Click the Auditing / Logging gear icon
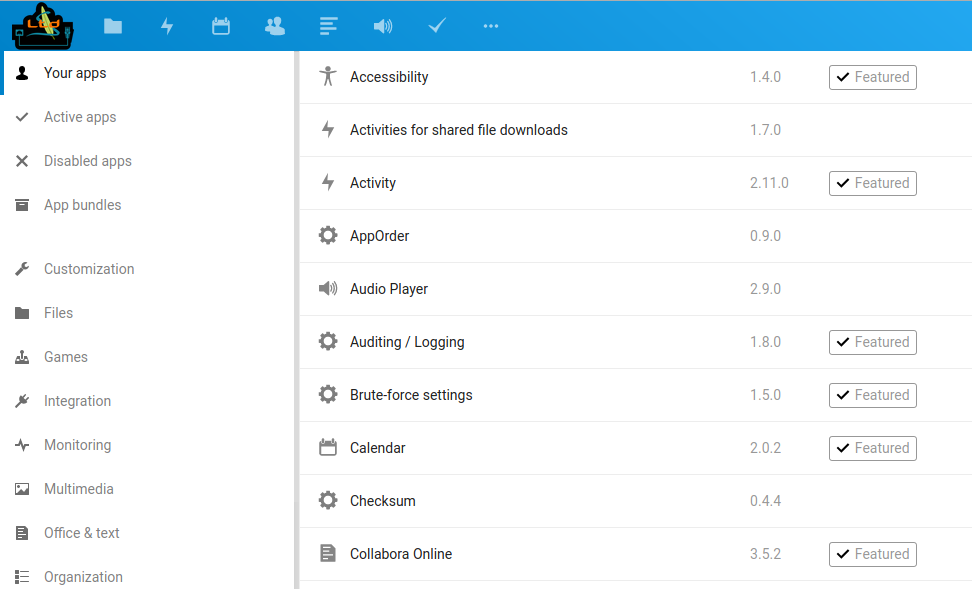Screen dimensions: 972x589 (328, 342)
